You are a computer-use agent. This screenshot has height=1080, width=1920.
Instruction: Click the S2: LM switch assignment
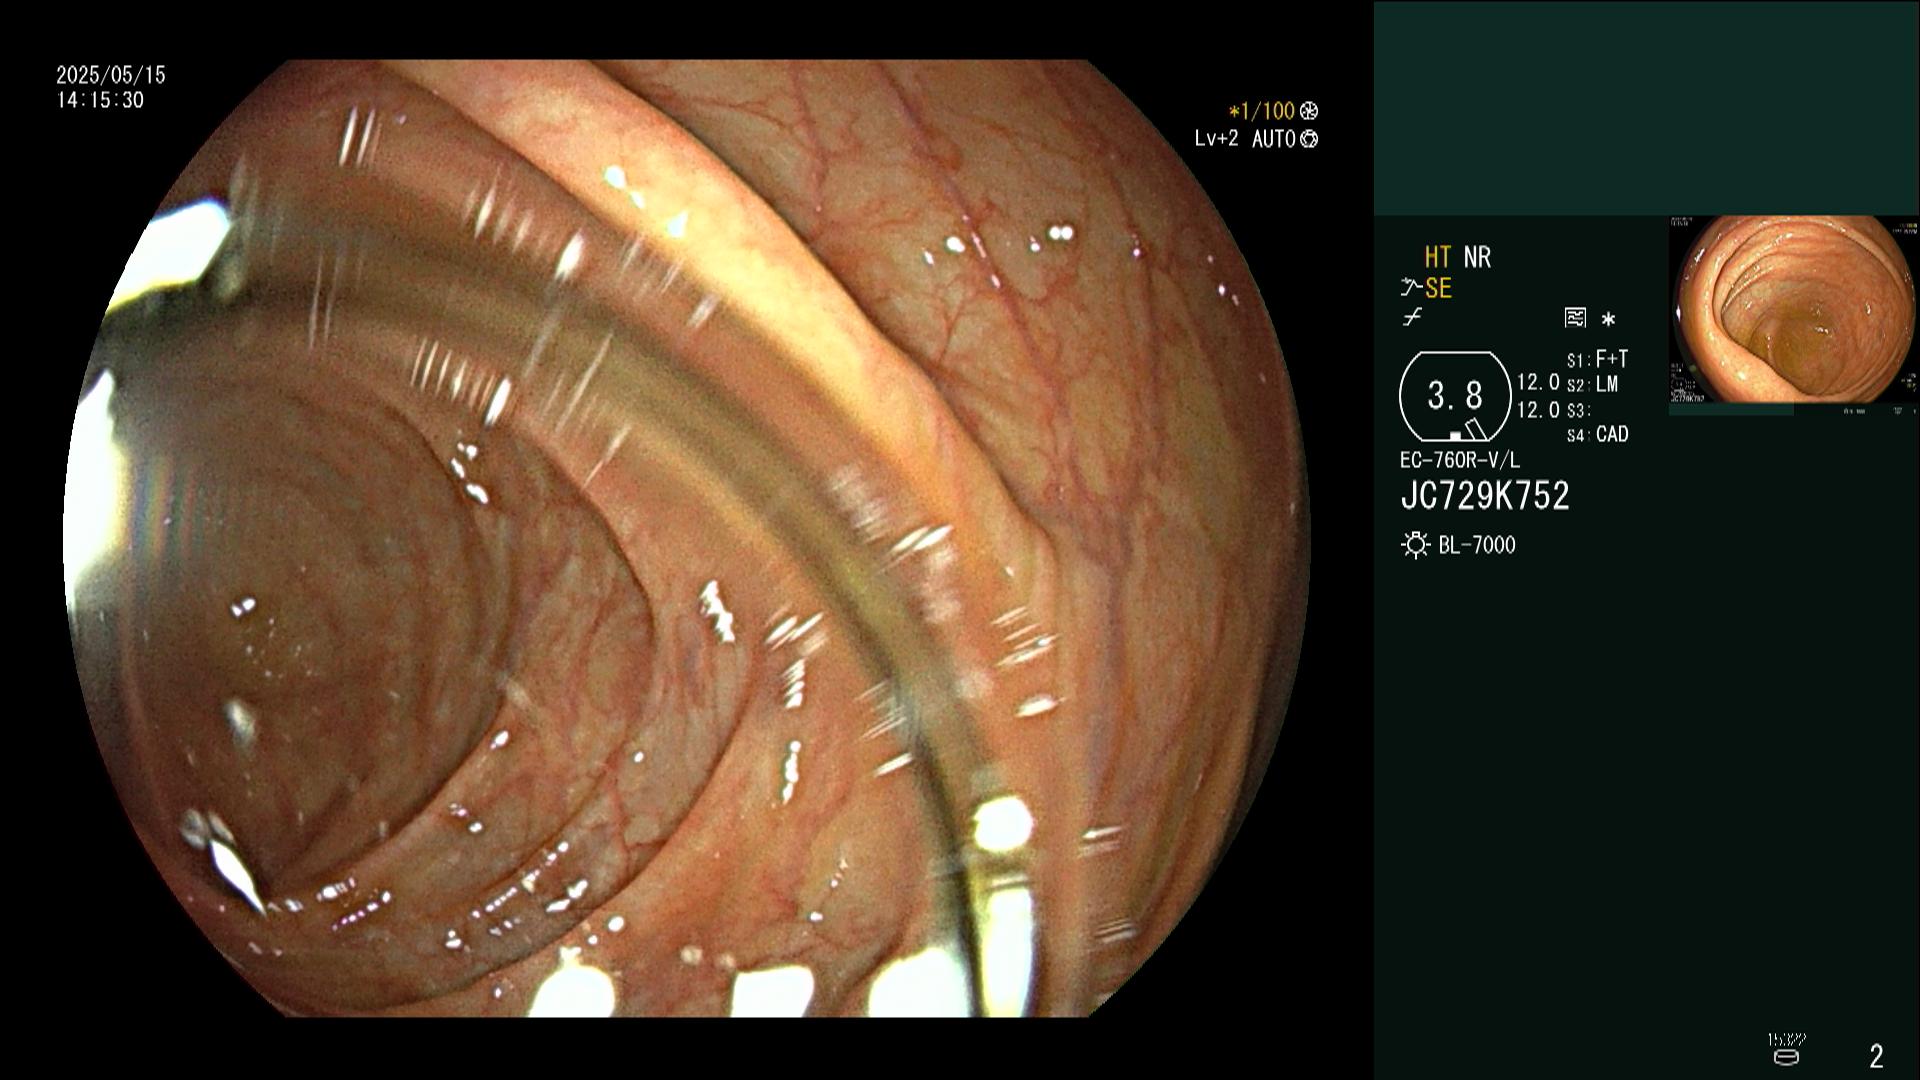click(x=1593, y=385)
